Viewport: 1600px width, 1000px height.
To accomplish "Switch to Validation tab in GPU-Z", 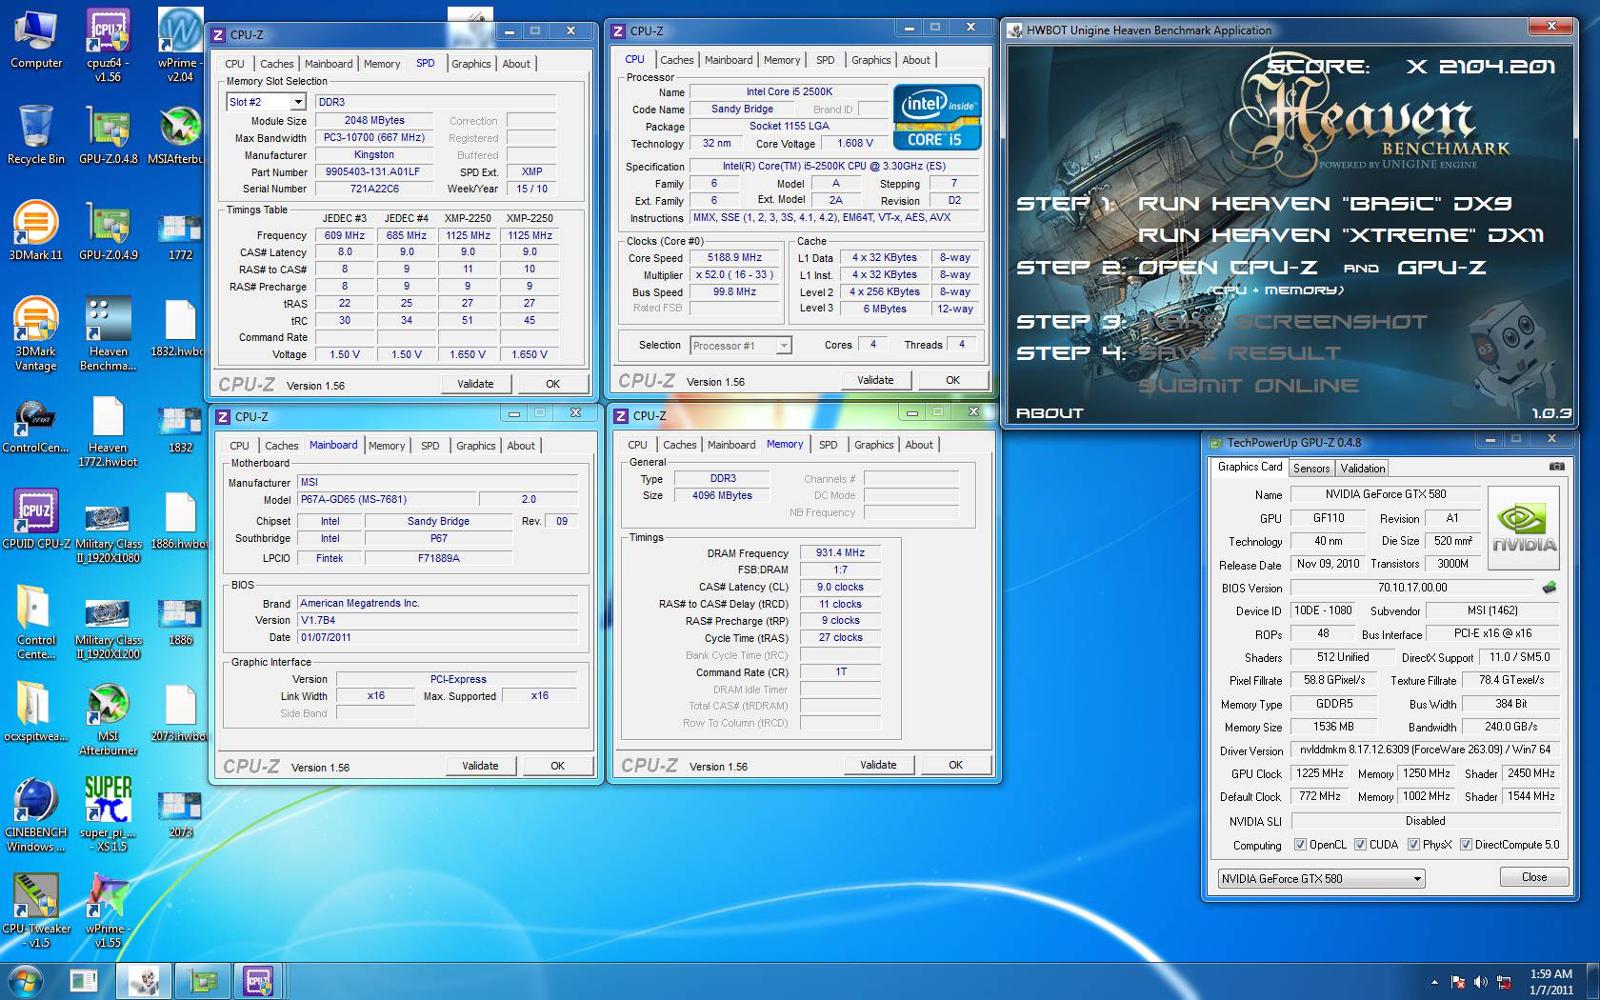I will pos(1362,468).
